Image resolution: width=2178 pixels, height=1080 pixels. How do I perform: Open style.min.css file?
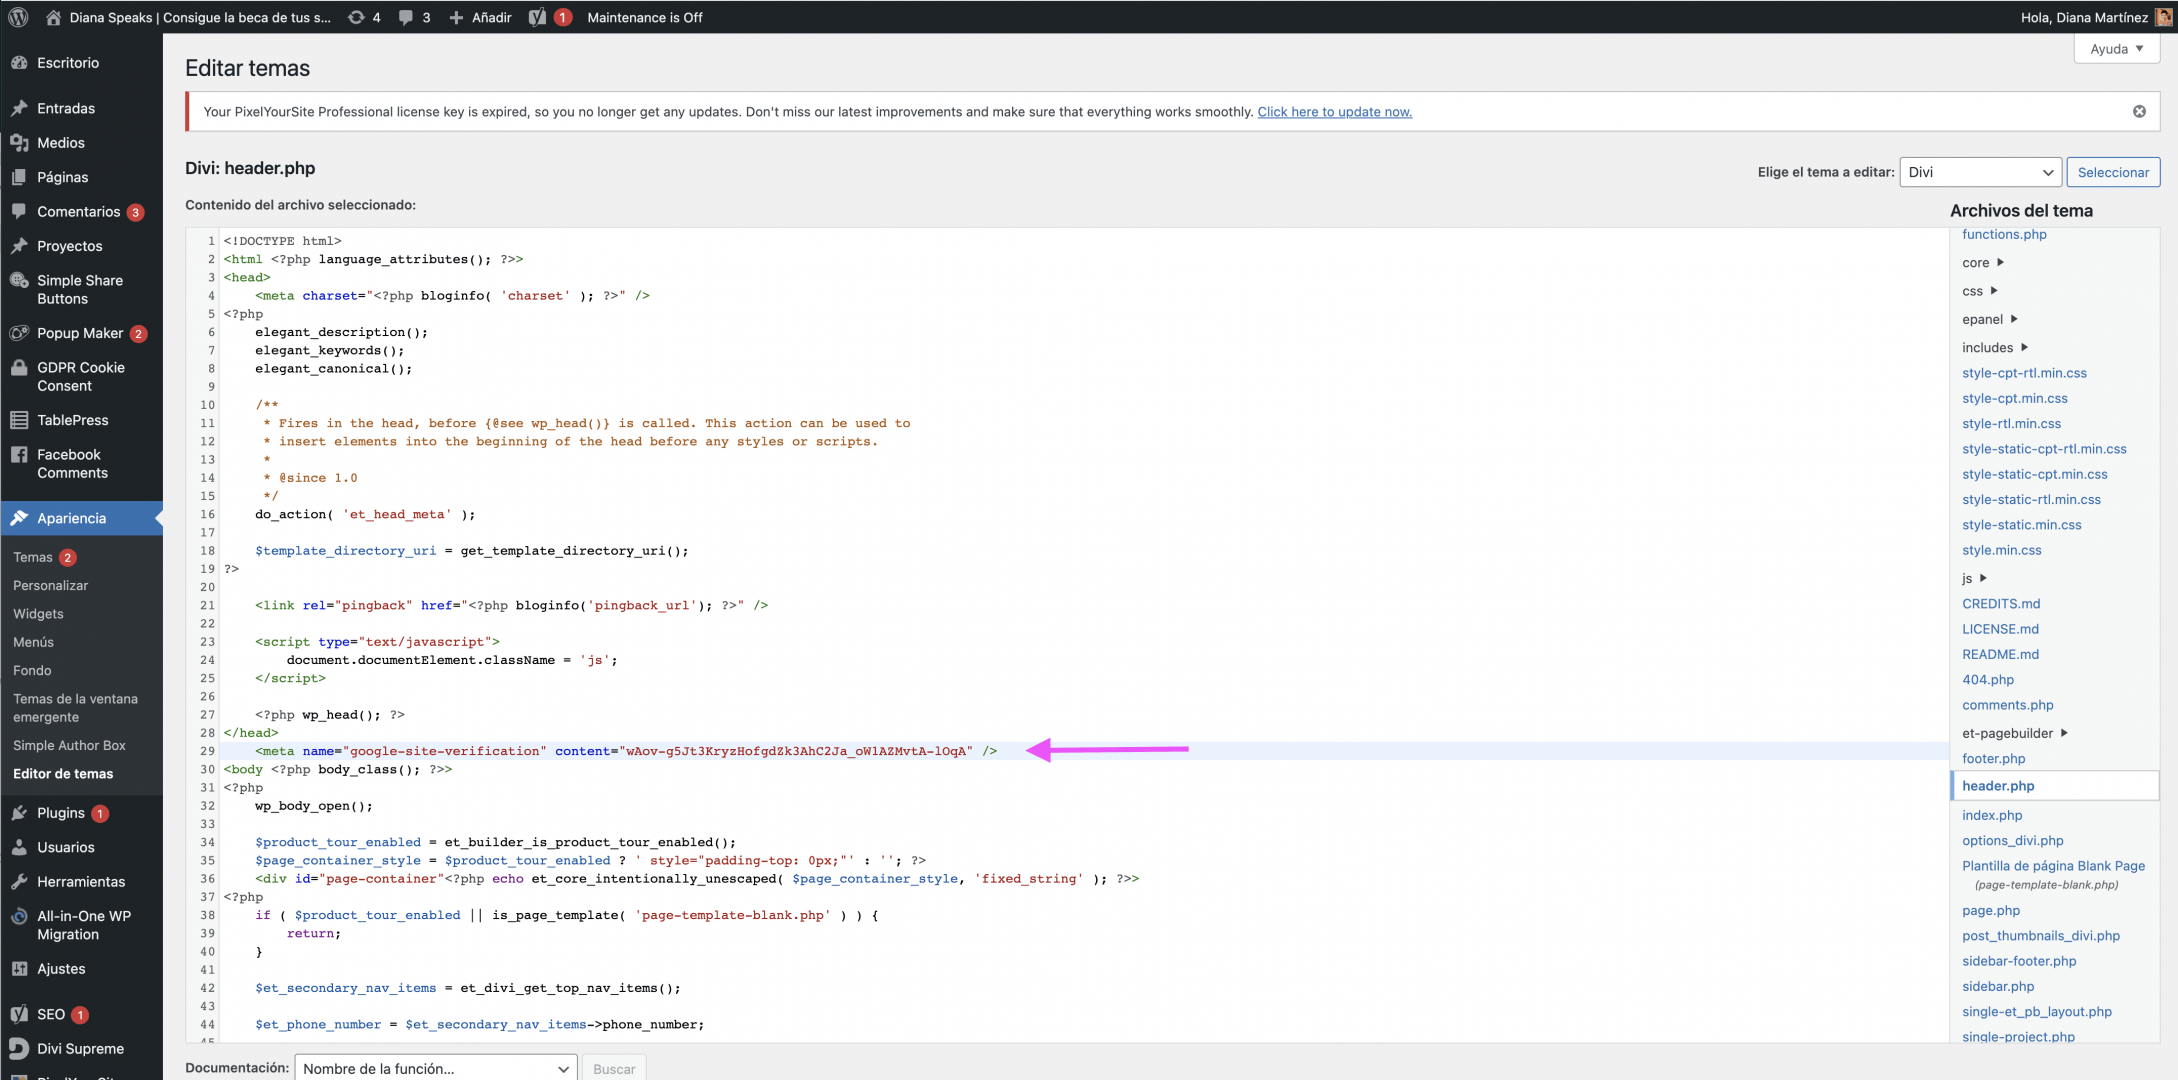[2001, 550]
